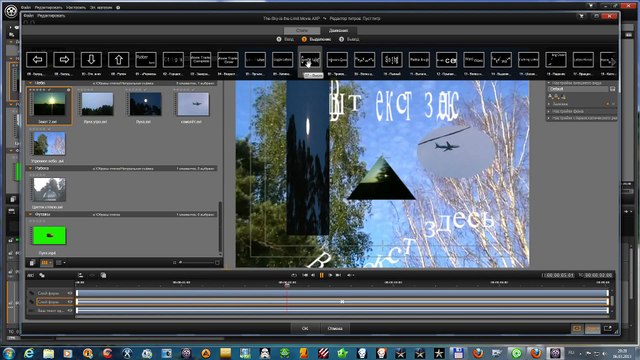Click the Cancel button
Screen dimensions: 640x360
click(335, 328)
